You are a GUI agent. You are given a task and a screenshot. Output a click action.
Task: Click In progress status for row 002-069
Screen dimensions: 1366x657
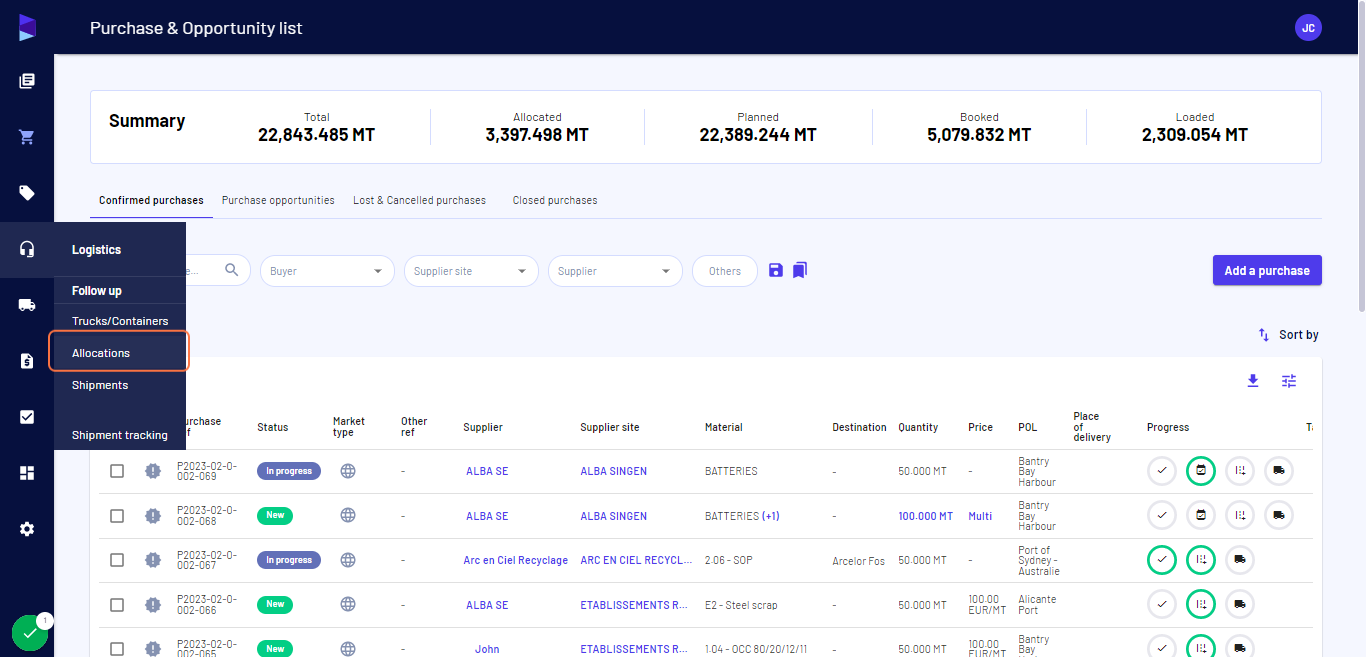click(x=289, y=471)
